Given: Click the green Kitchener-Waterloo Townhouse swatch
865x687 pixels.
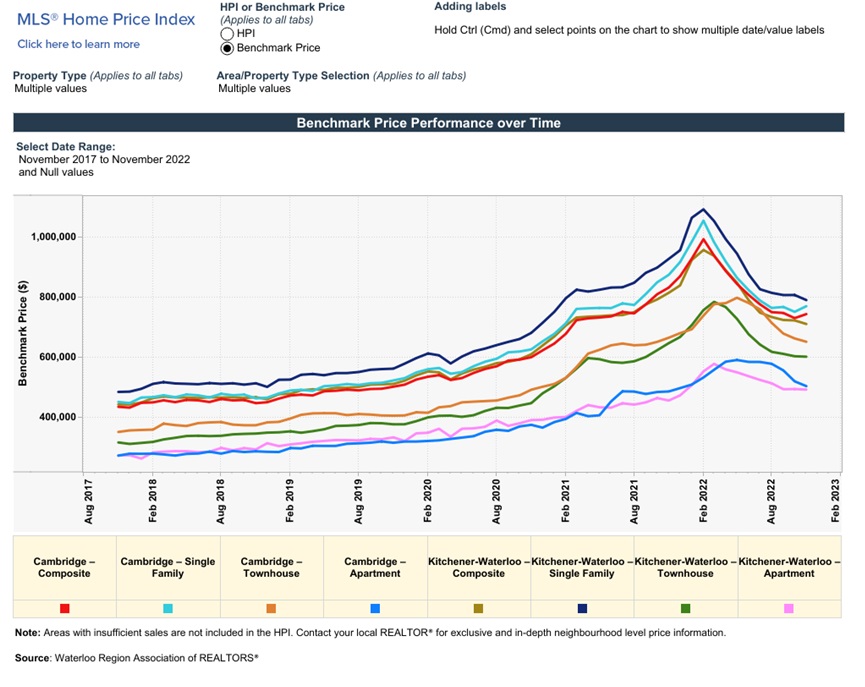Looking at the screenshot, I should coord(685,608).
